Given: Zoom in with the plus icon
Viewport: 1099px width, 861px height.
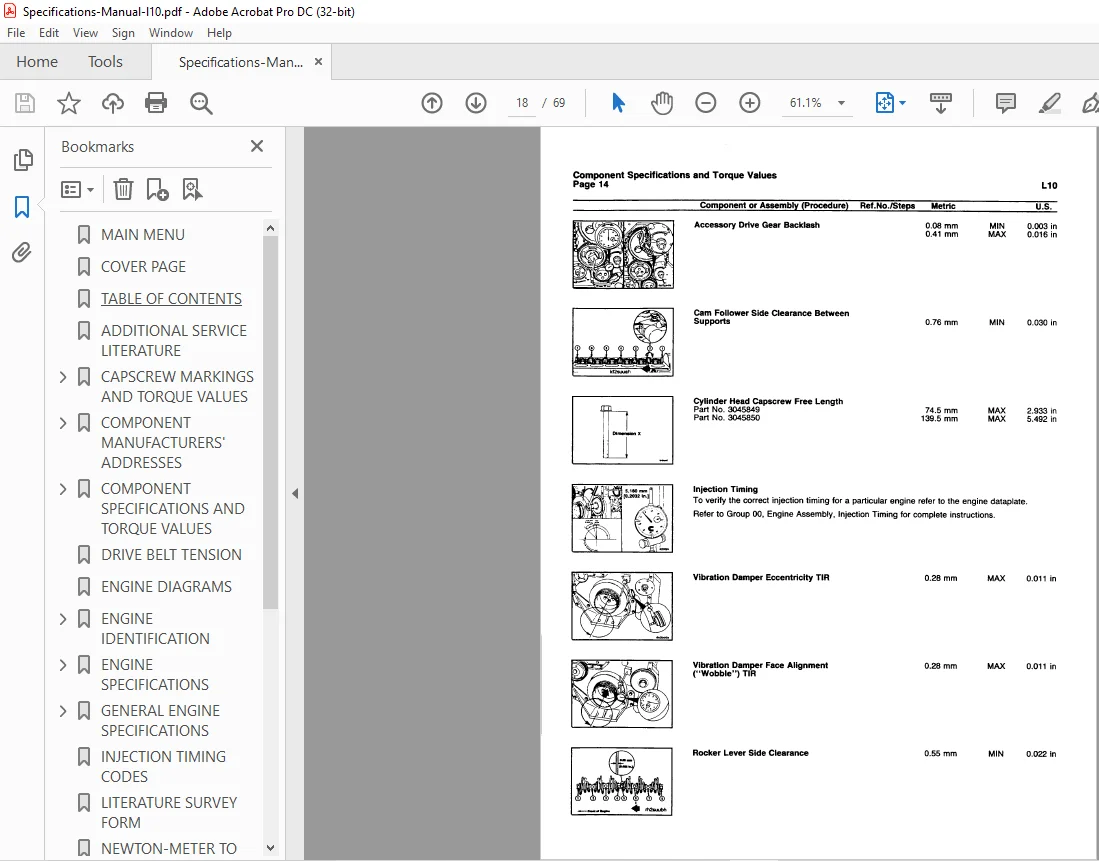Looking at the screenshot, I should point(749,103).
